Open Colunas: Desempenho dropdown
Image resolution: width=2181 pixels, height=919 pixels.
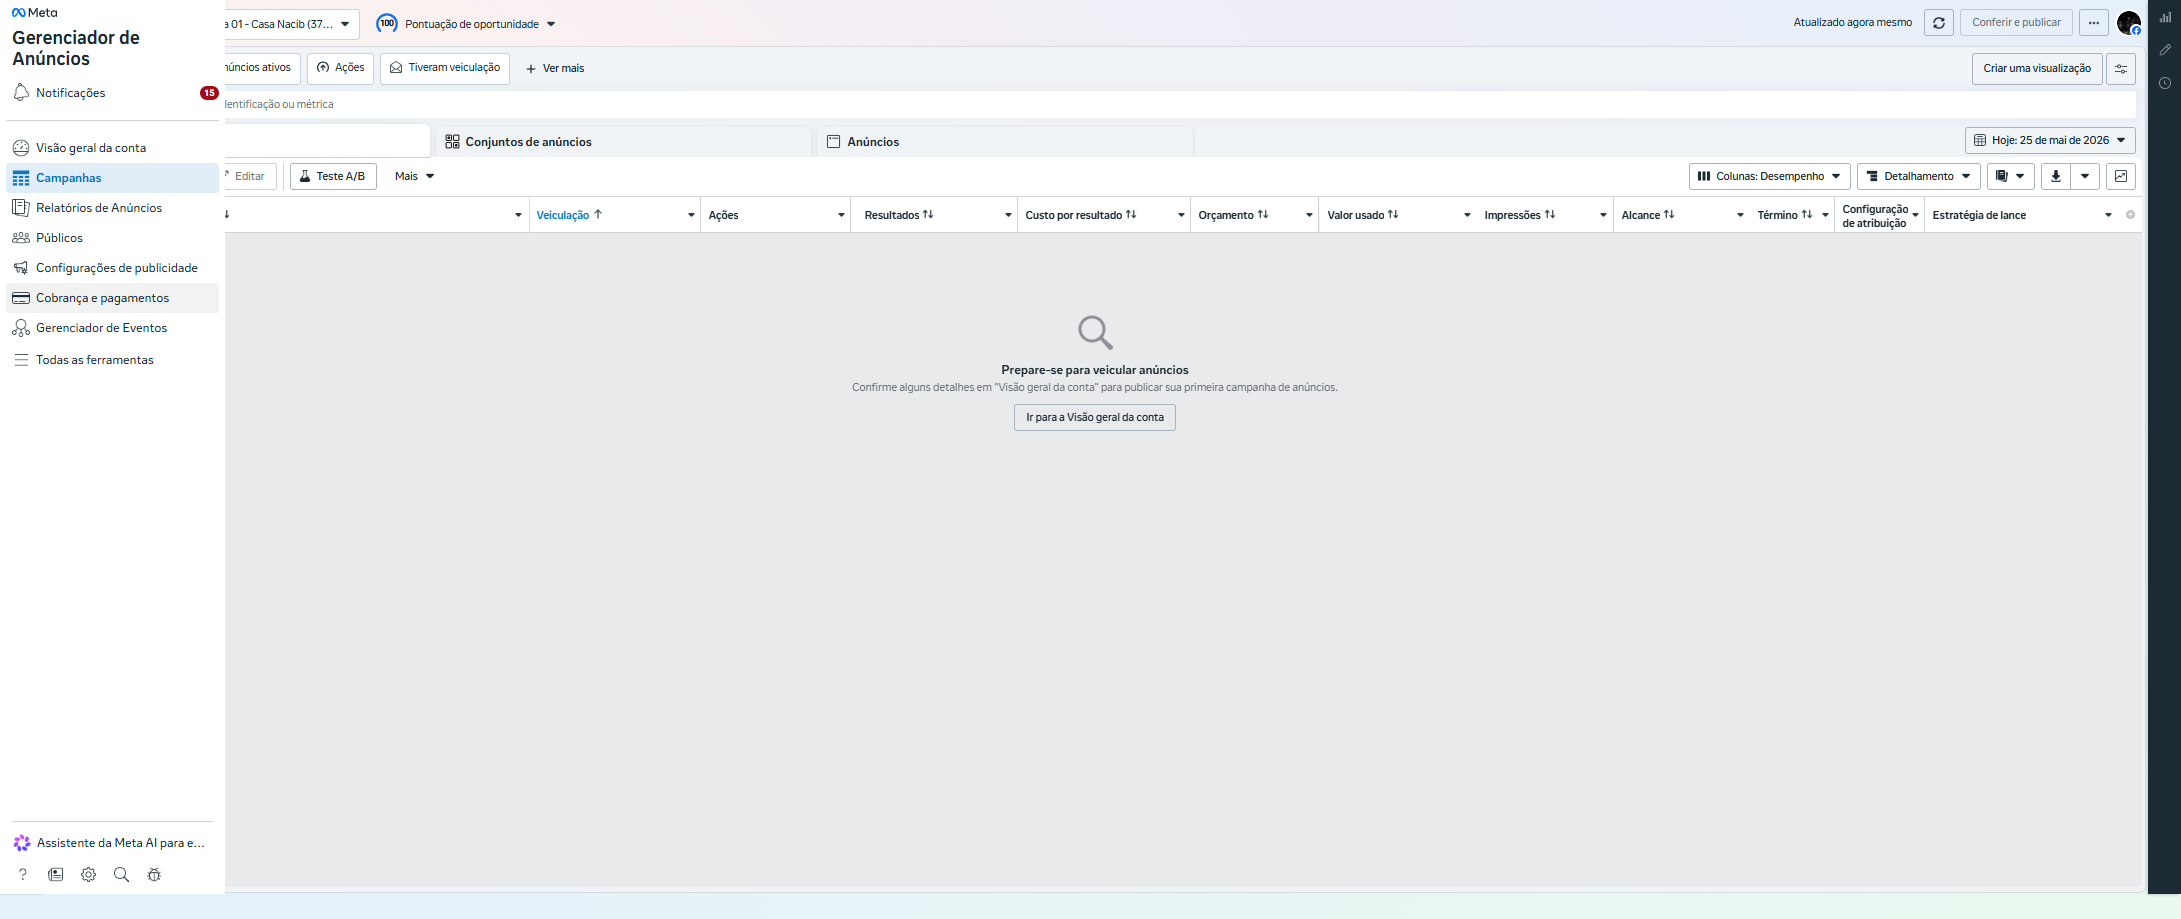click(1770, 176)
